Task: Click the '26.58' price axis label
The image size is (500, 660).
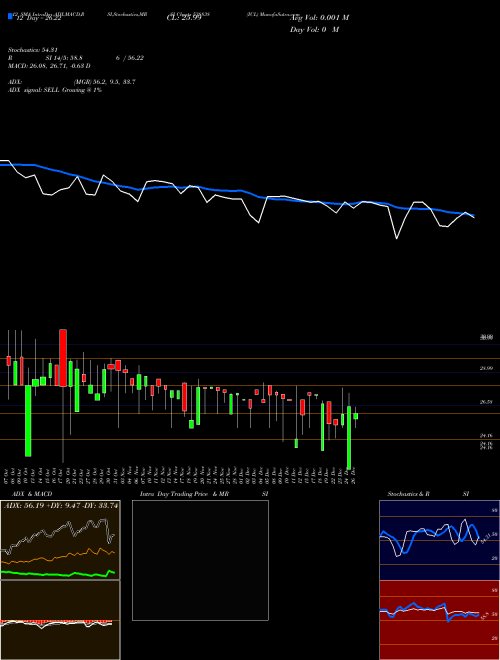Action: pos(486,402)
